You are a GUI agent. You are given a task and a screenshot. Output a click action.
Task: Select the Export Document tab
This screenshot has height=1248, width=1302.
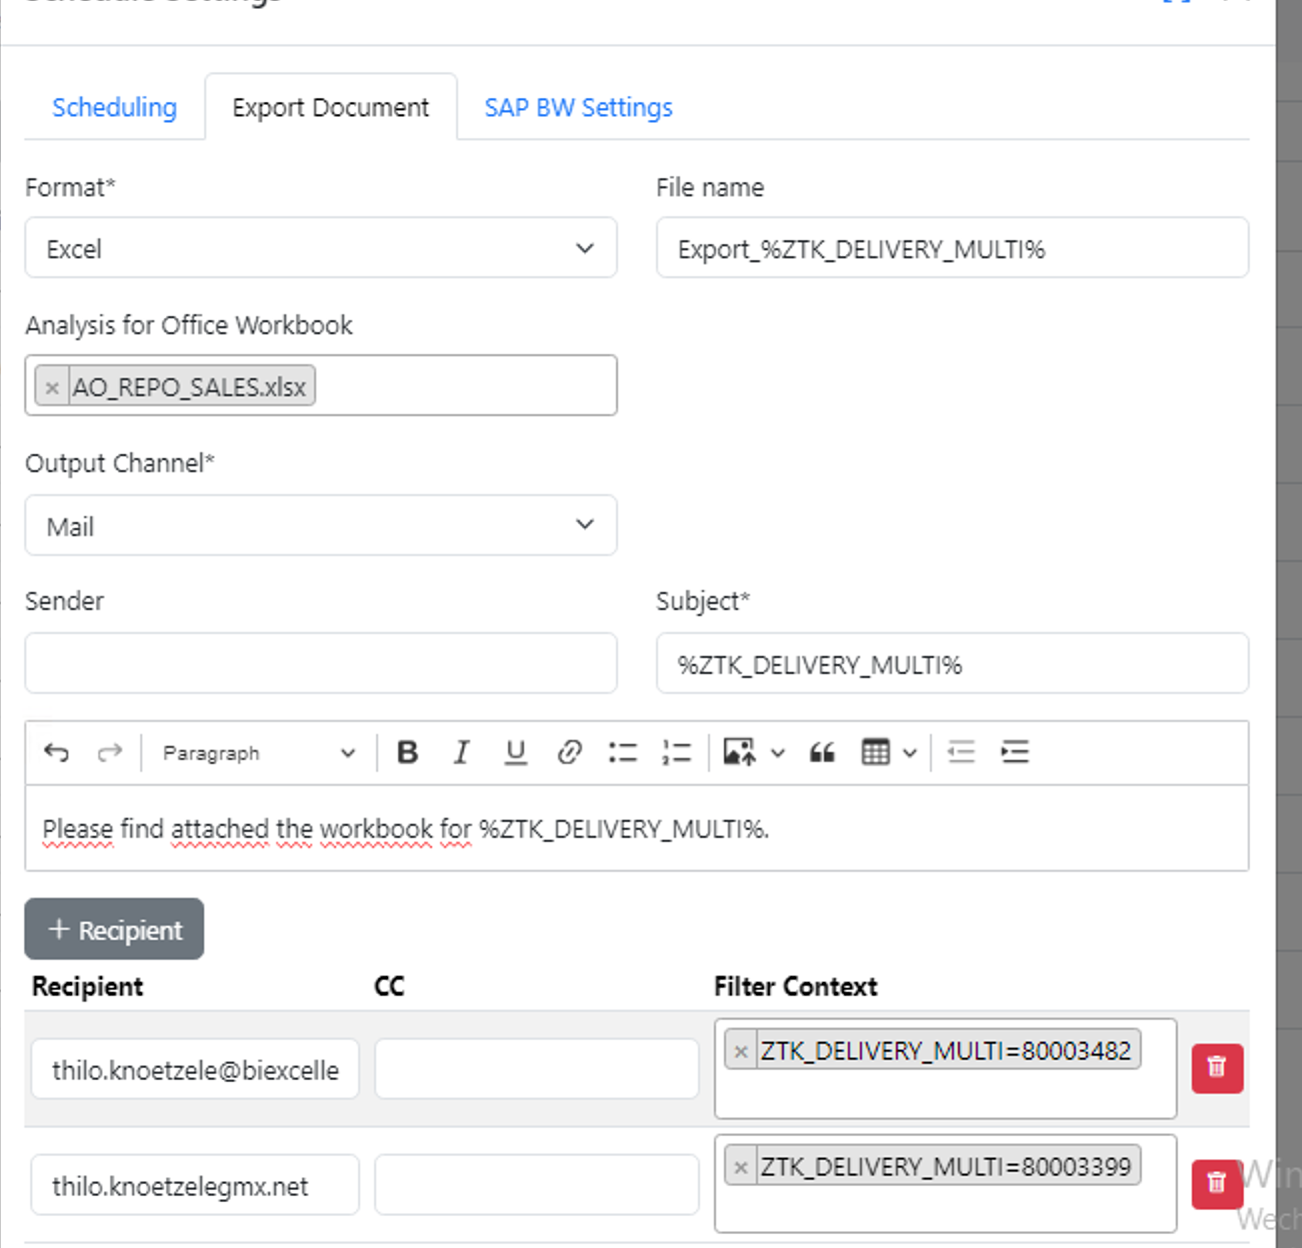coord(331,107)
